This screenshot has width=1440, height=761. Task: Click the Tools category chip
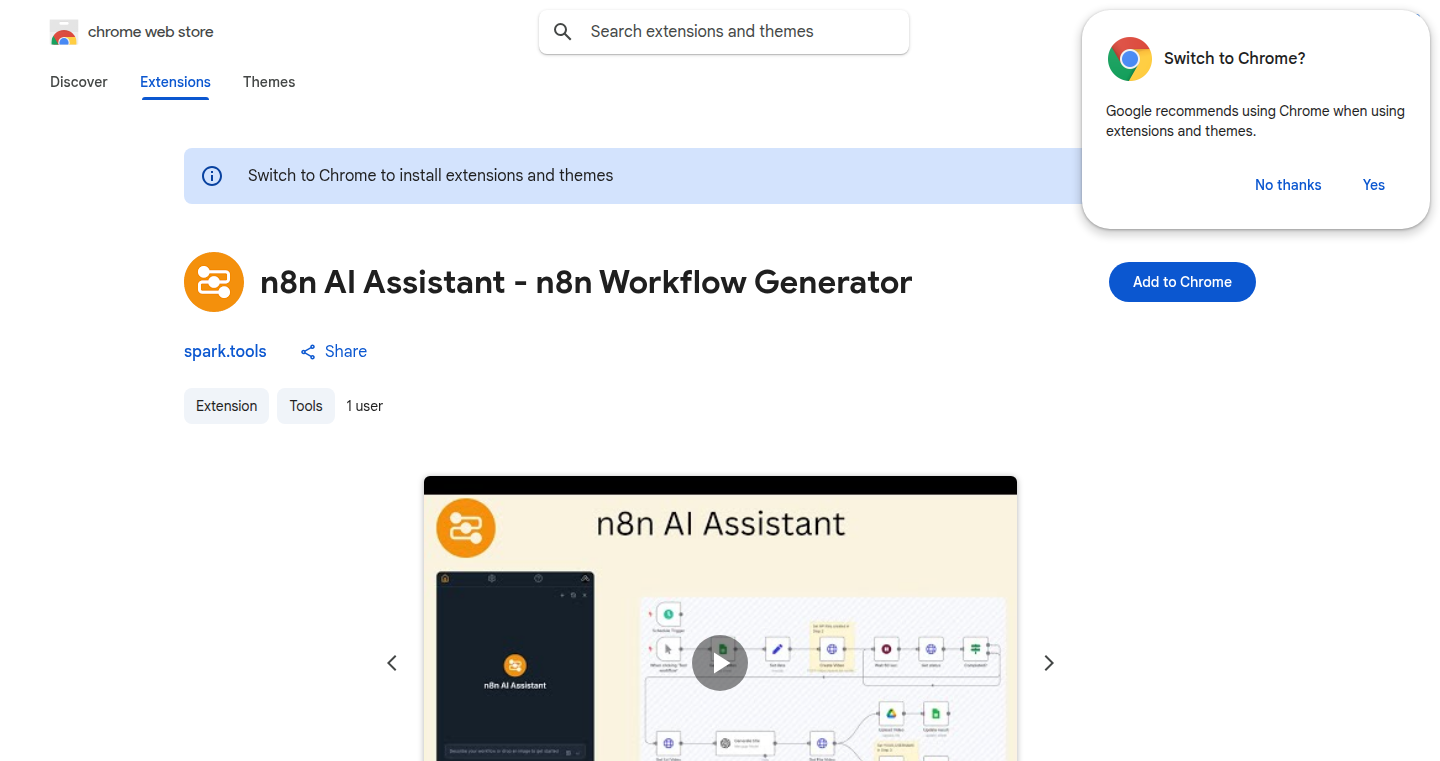point(306,406)
